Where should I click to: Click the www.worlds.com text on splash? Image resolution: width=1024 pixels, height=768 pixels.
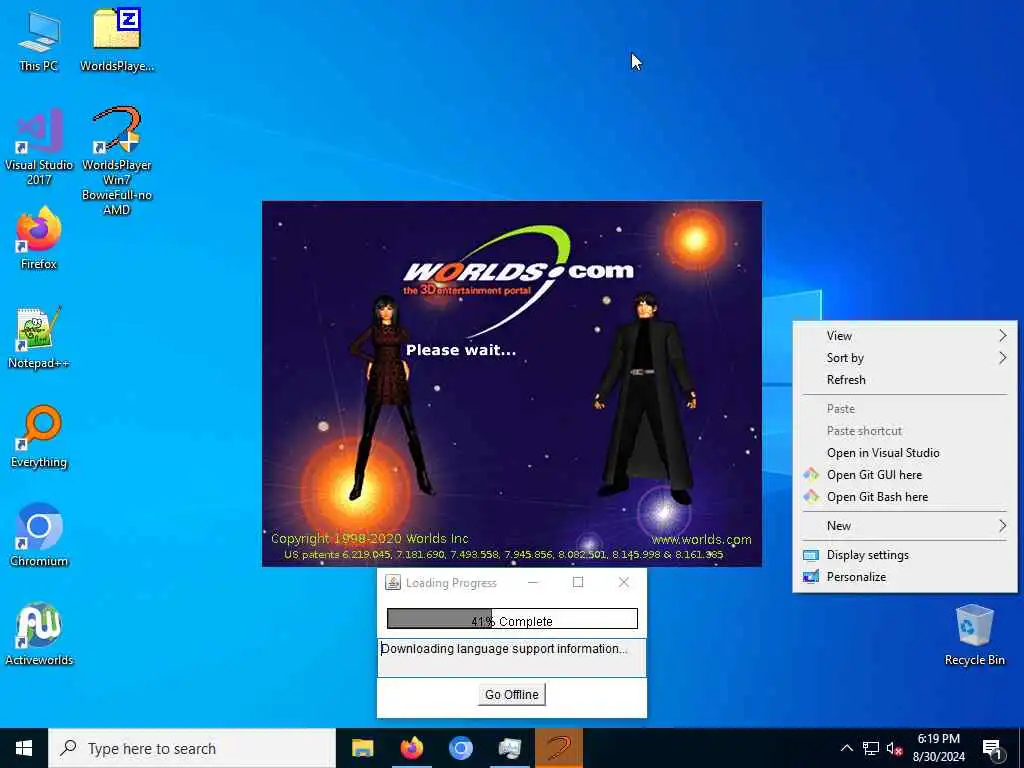tap(701, 539)
